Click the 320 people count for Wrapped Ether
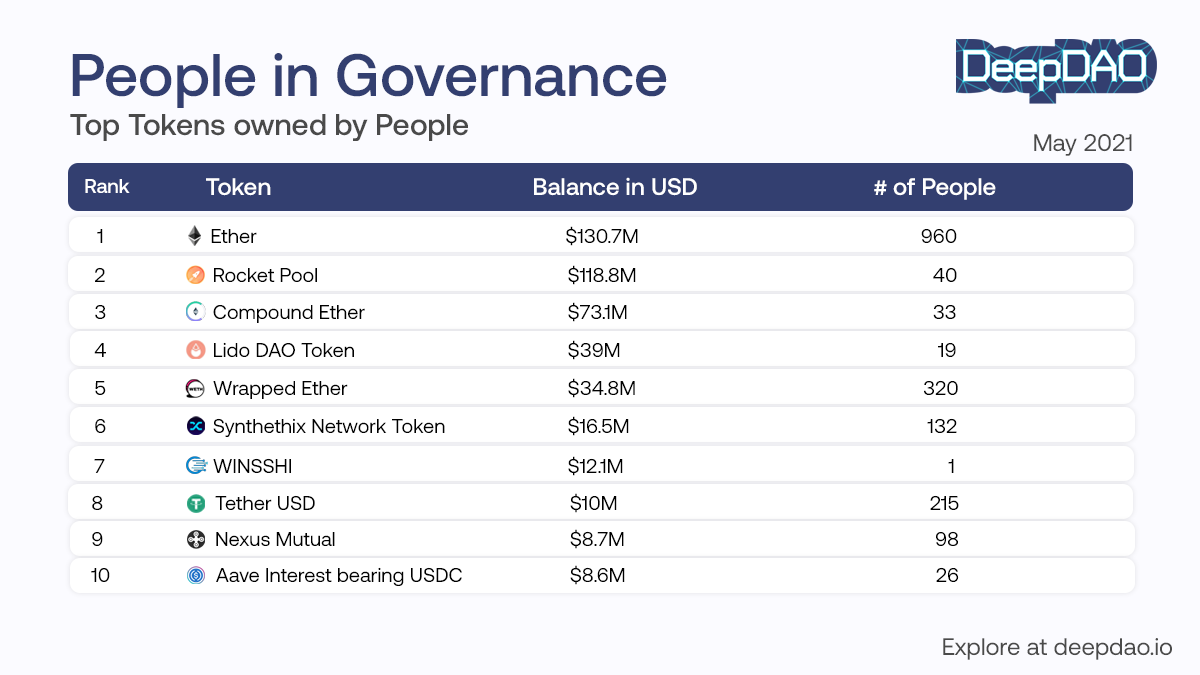The width and height of the screenshot is (1200, 675). point(940,388)
